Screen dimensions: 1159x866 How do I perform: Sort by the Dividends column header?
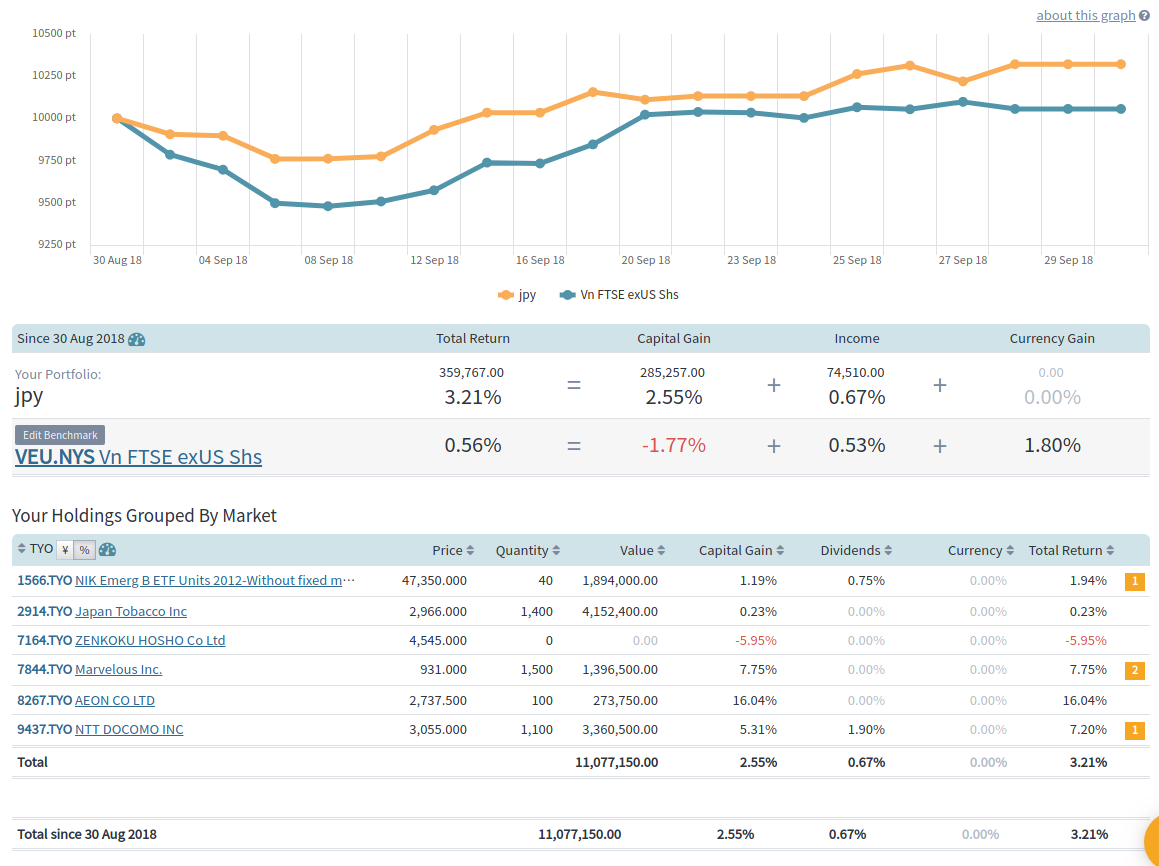850,551
